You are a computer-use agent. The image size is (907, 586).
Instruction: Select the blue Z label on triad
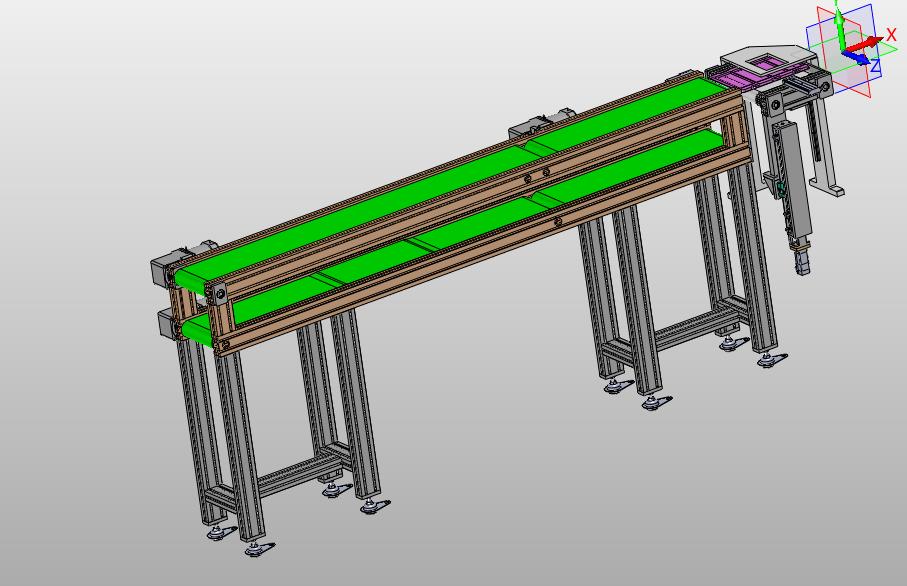(876, 67)
